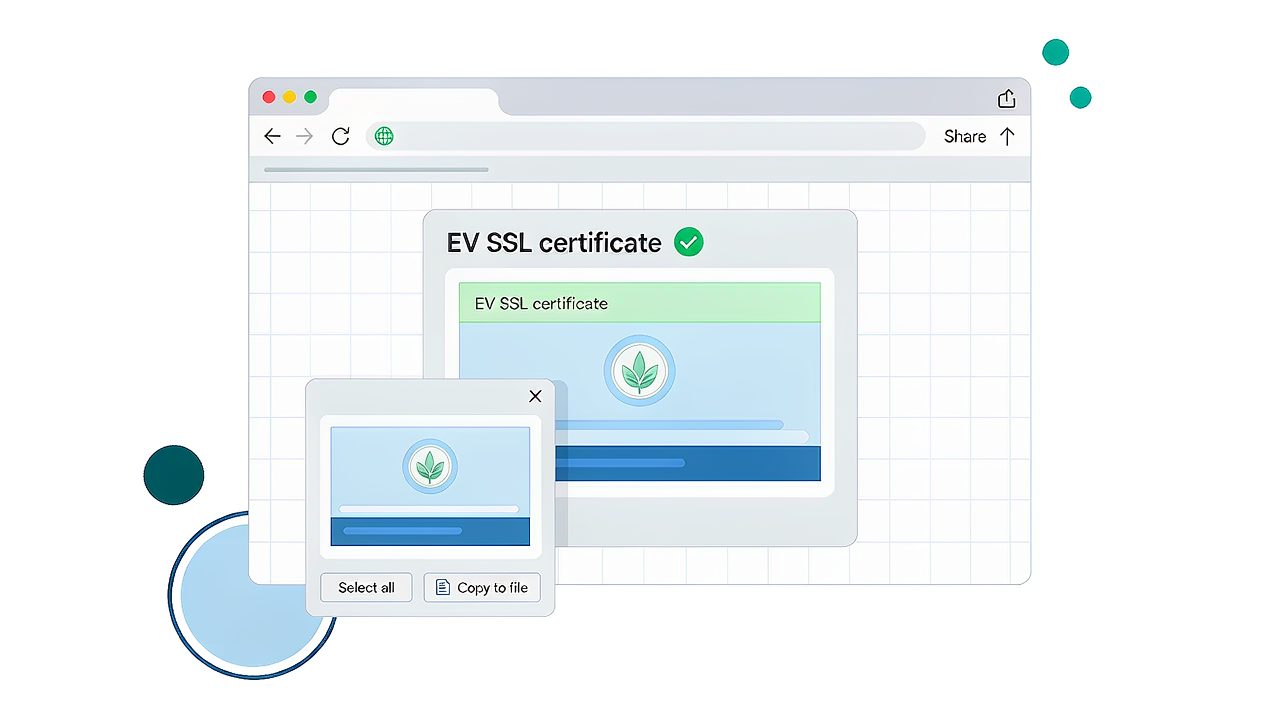Click the Select all button
This screenshot has height=720, width=1280.
366,587
